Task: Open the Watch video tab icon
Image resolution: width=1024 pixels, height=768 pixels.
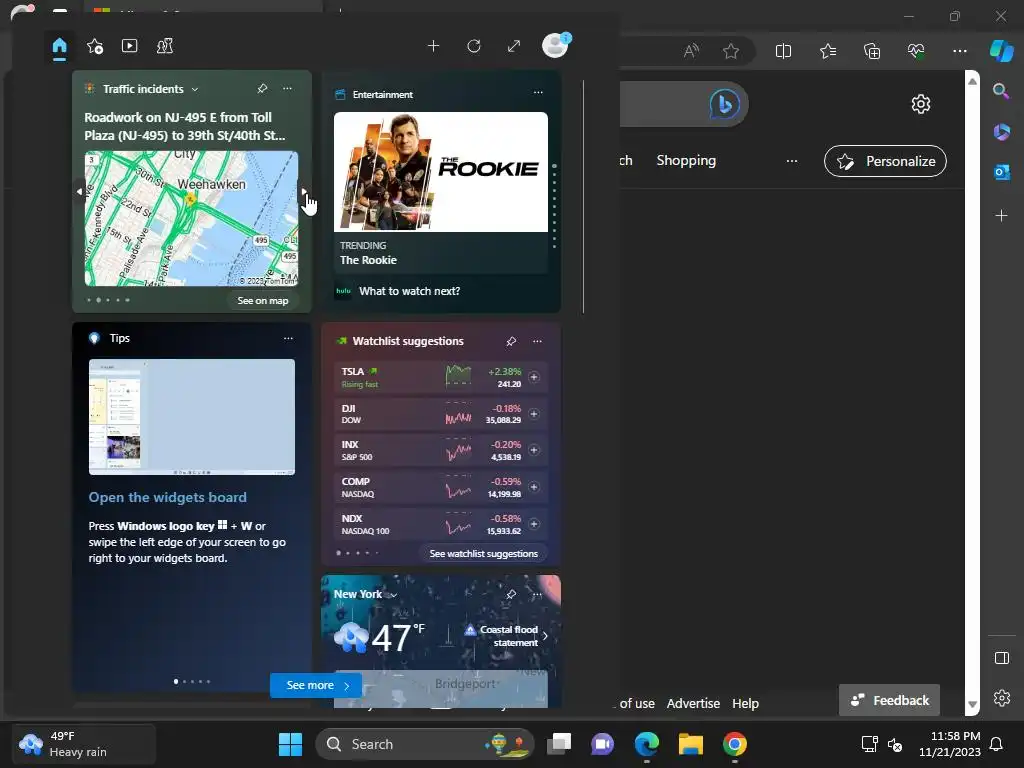Action: click(x=129, y=46)
